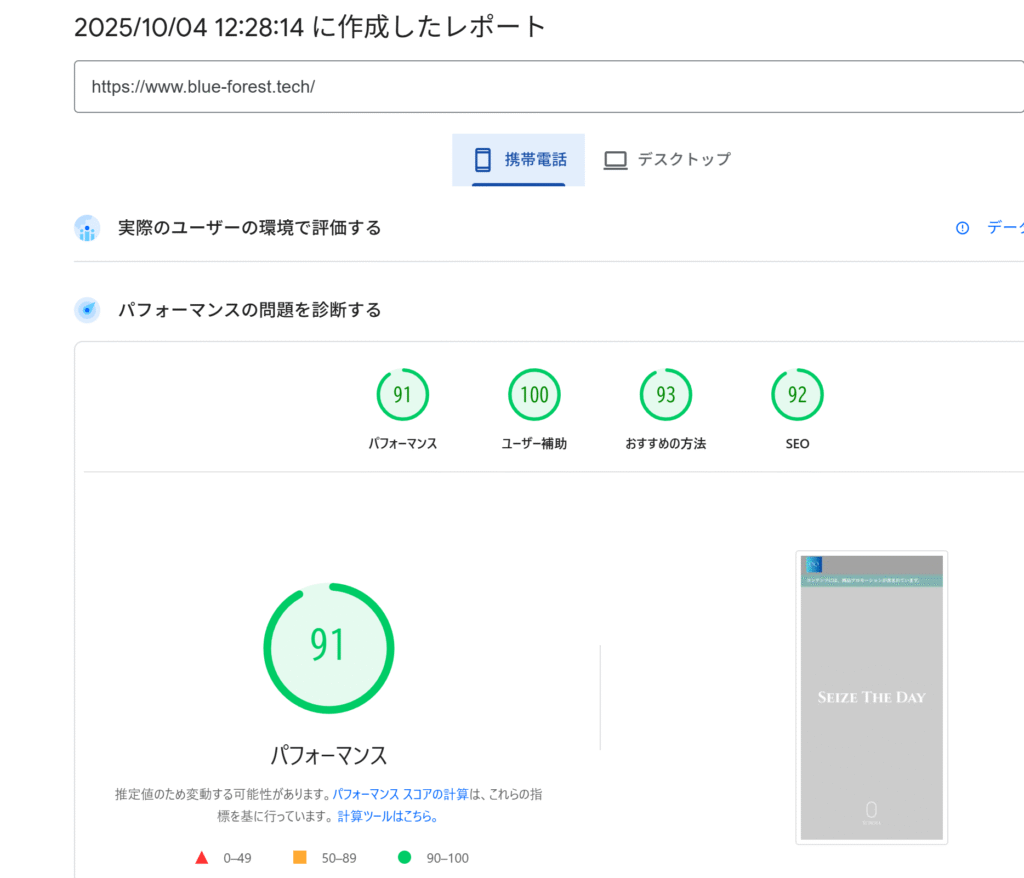1024x878 pixels.
Task: Switch to the デスクトップ tab
Action: tap(667, 159)
